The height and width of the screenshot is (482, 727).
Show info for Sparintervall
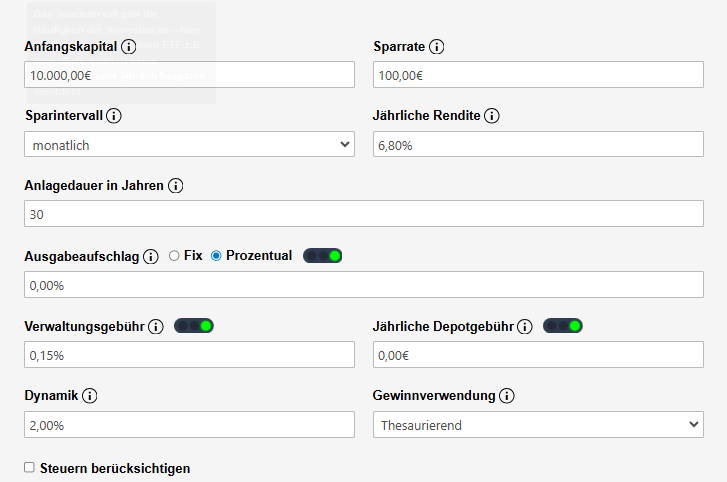coord(114,116)
